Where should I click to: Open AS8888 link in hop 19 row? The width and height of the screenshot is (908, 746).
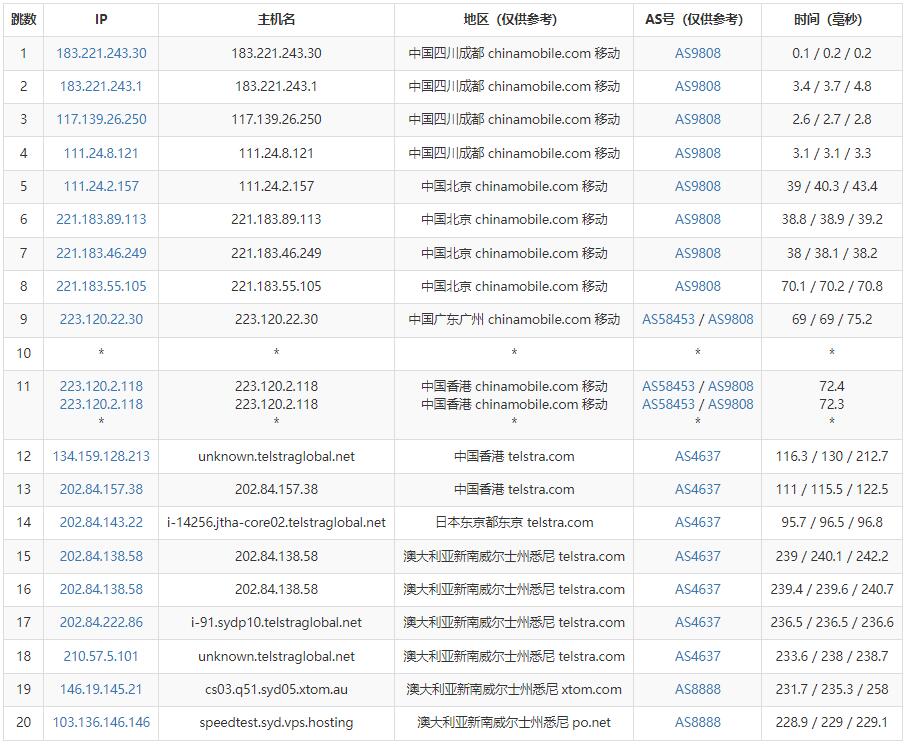(698, 689)
